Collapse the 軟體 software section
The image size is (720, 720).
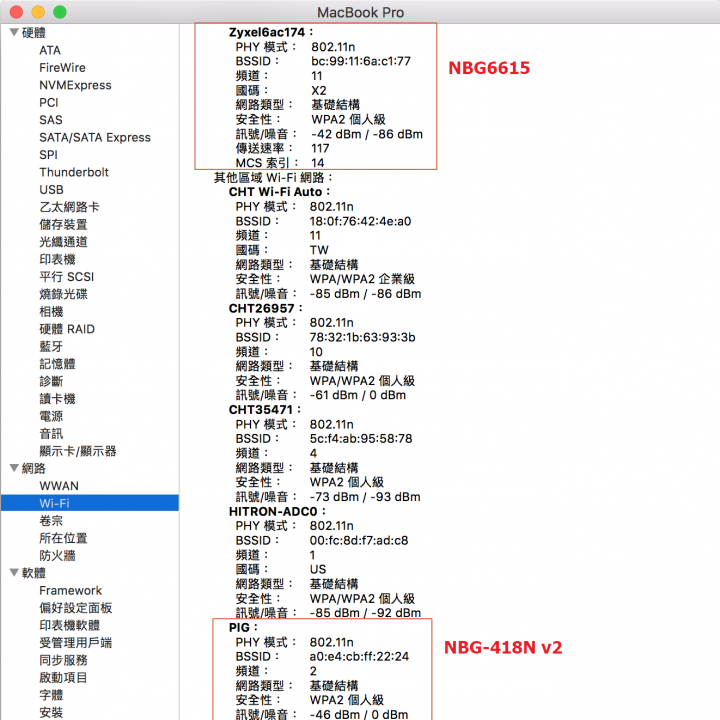pyautogui.click(x=14, y=573)
